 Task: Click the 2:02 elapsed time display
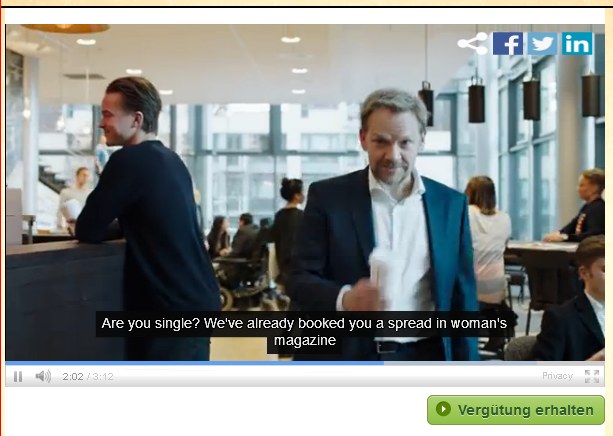pos(73,377)
